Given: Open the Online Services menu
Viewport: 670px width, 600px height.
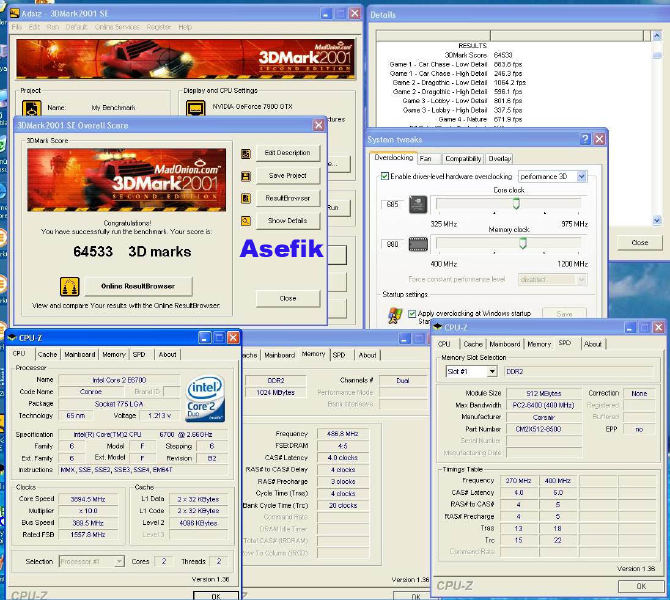Looking at the screenshot, I should pyautogui.click(x=117, y=27).
